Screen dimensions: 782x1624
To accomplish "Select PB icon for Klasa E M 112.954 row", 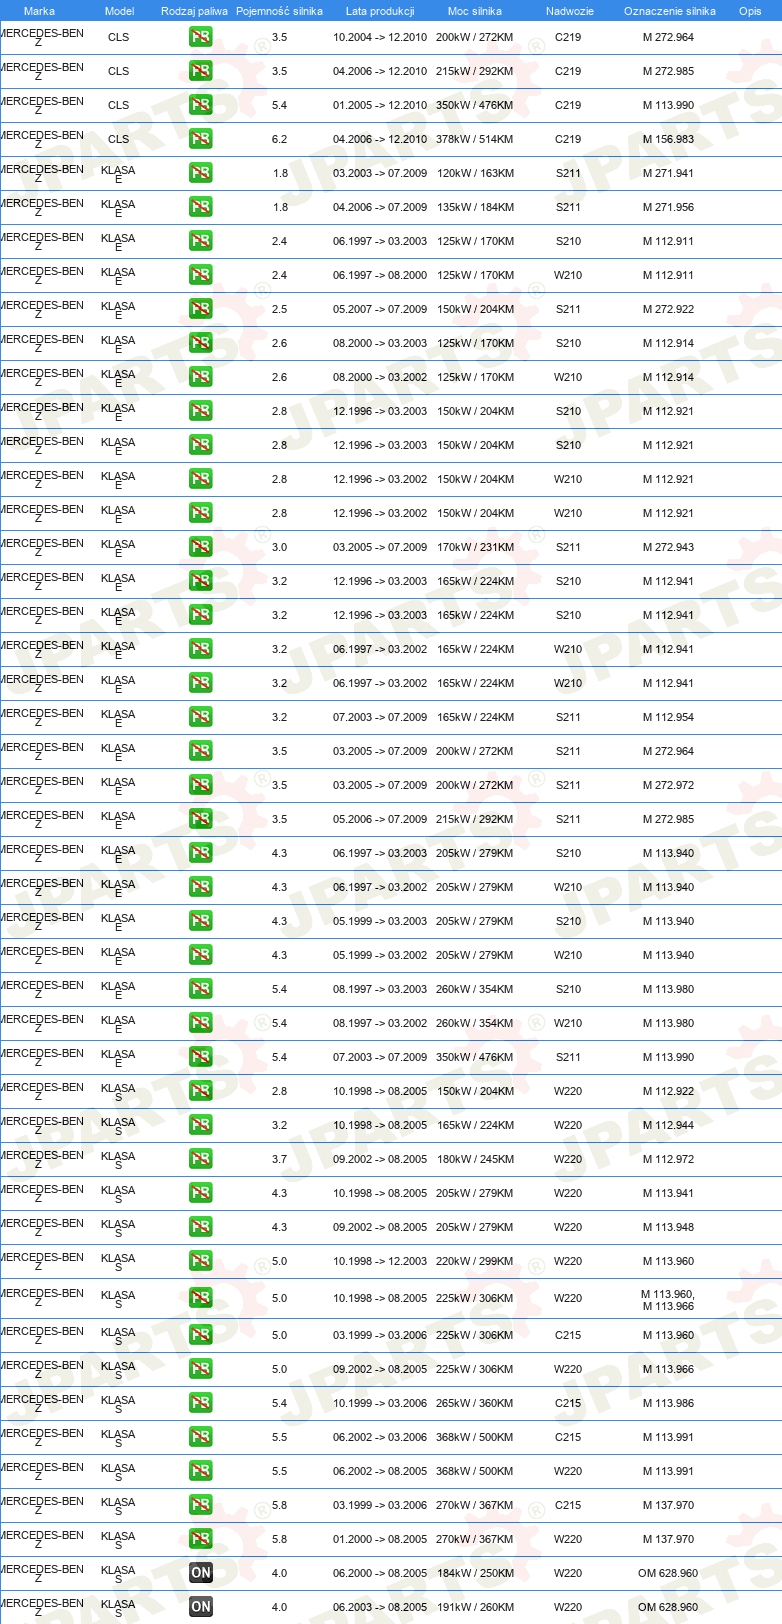I will click(x=200, y=718).
